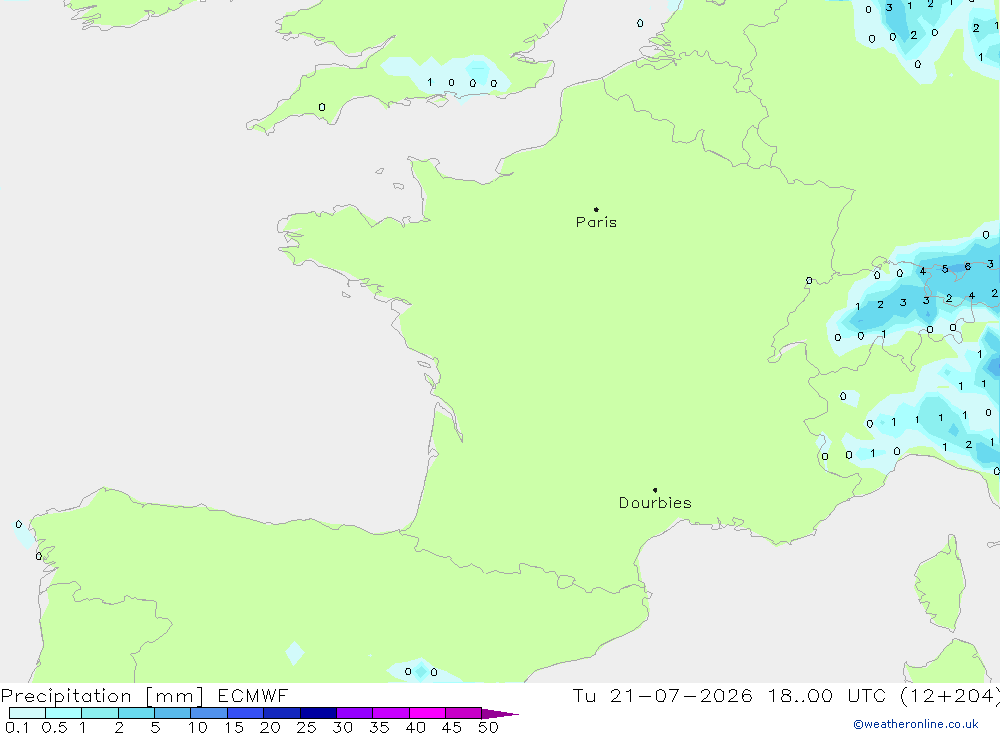Click the 0 value over Cornwall
The image size is (1000, 733).
[321, 107]
